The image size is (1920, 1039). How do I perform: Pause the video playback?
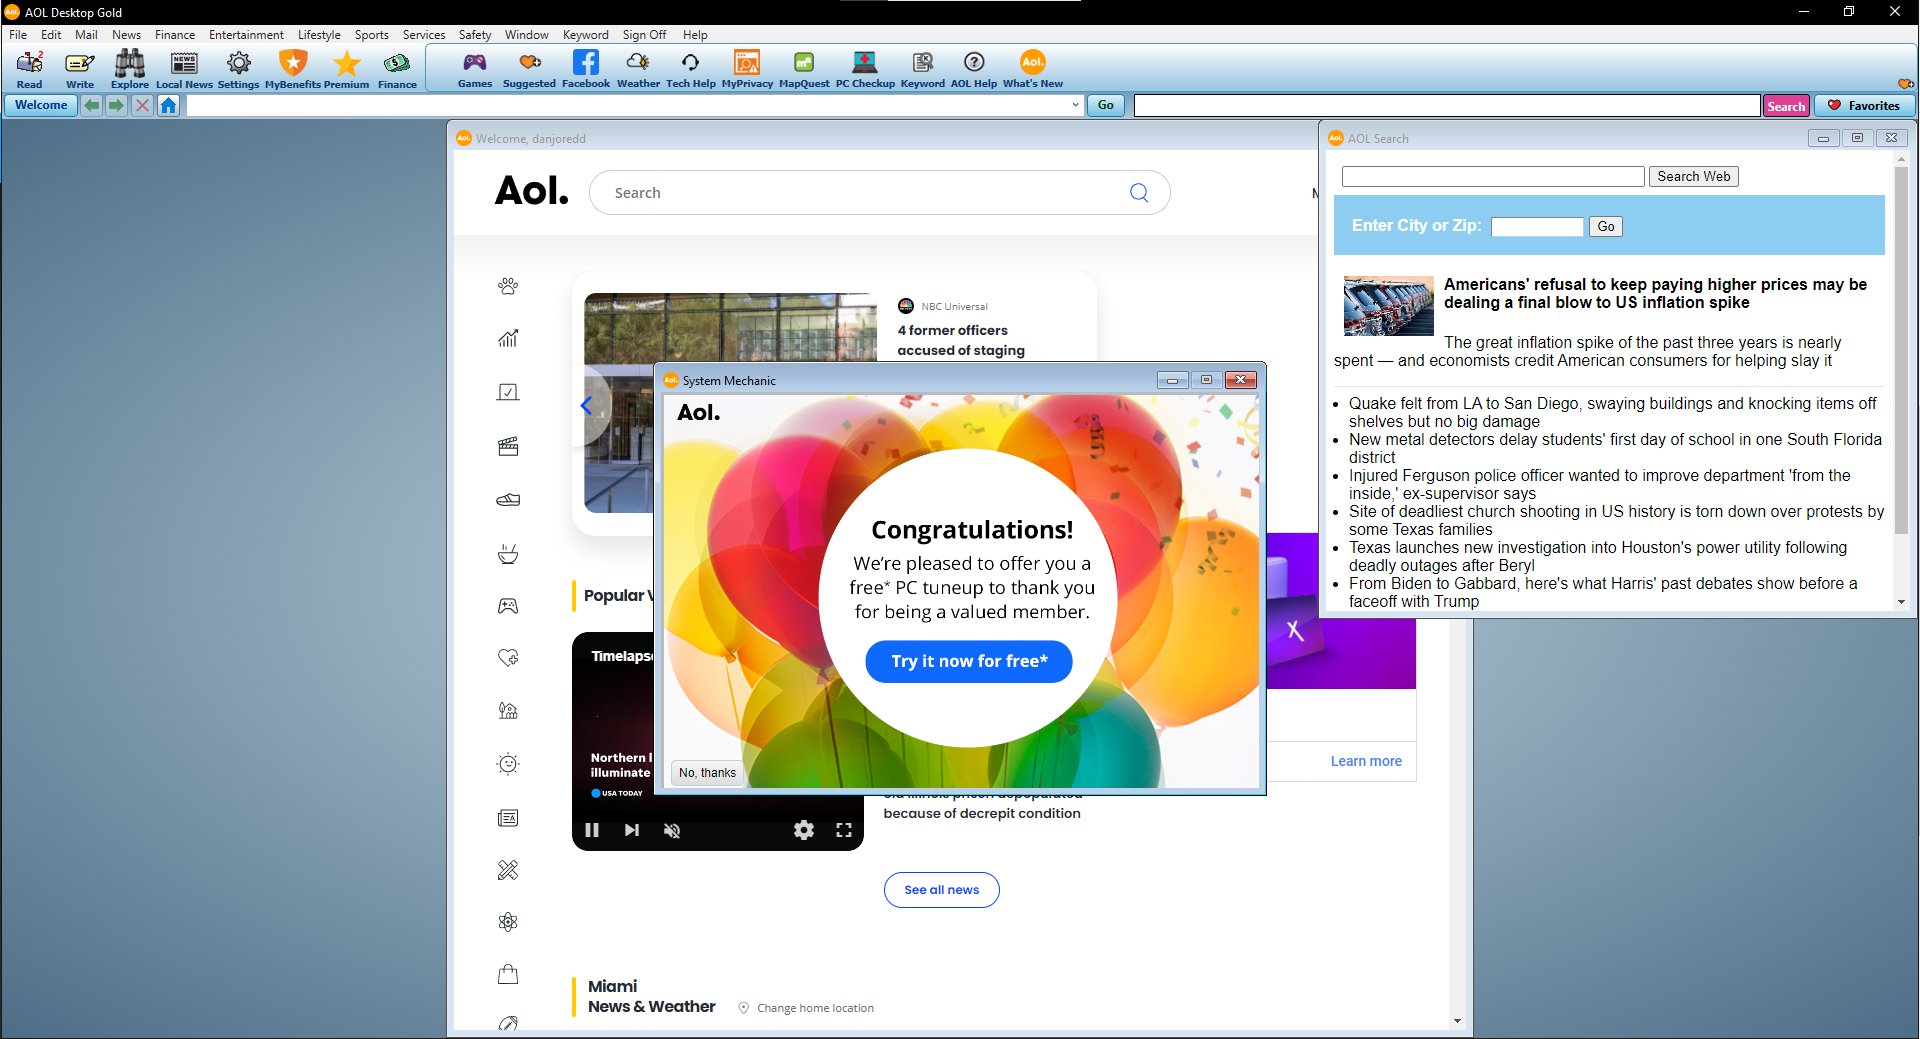pyautogui.click(x=592, y=830)
